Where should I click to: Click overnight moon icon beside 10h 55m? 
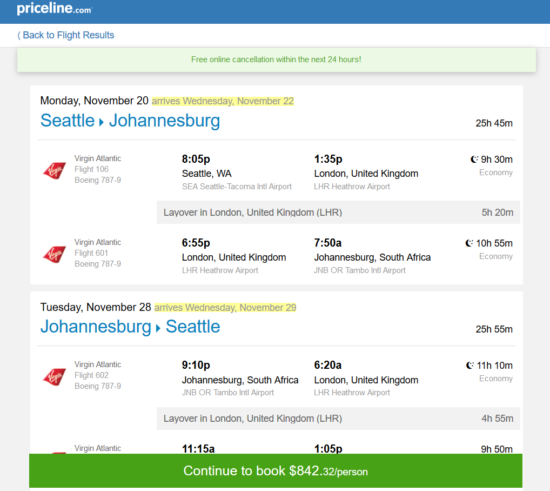[x=469, y=243]
